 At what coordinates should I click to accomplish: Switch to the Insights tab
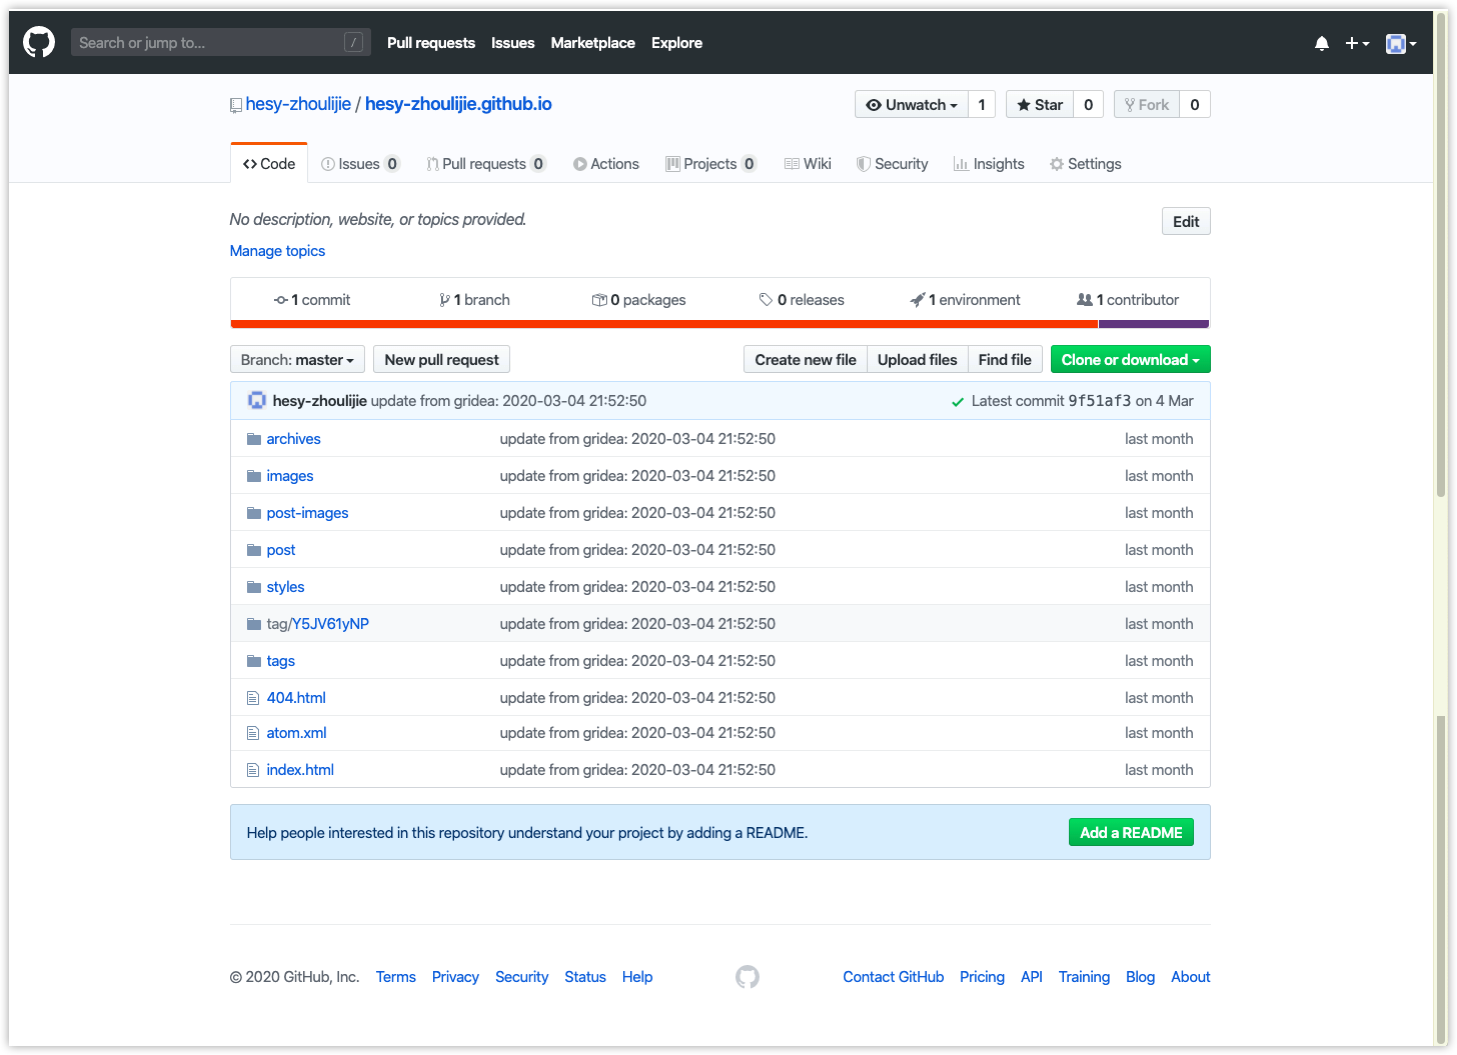[x=989, y=164]
